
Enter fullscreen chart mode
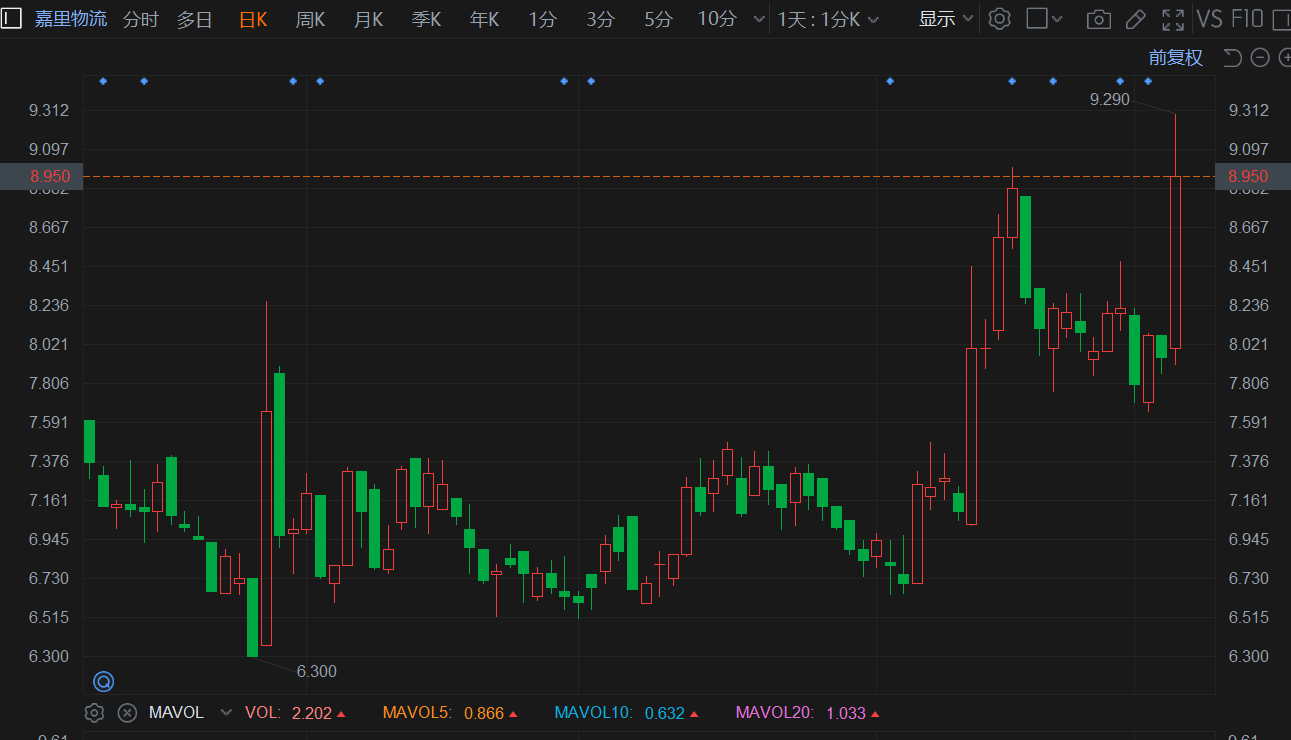pyautogui.click(x=1172, y=19)
